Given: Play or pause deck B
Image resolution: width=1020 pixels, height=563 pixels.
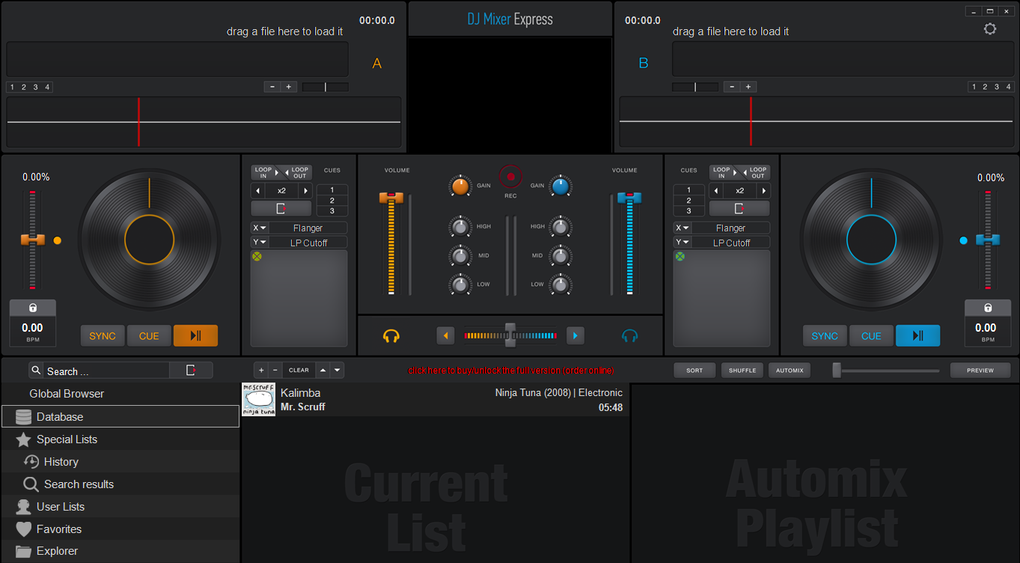Looking at the screenshot, I should (x=918, y=336).
